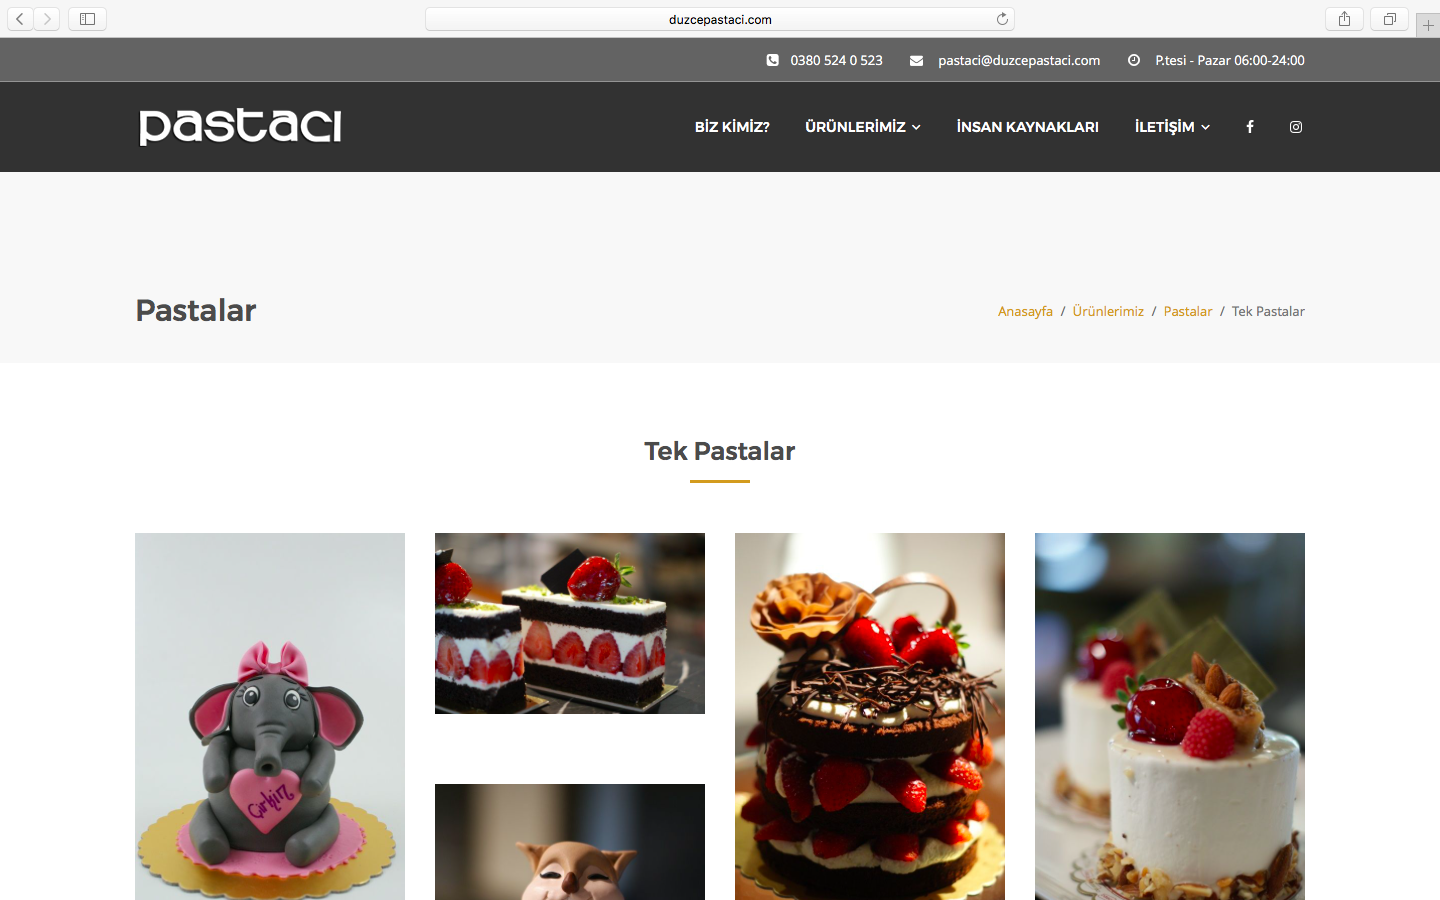Click the Pastacı logo
The width and height of the screenshot is (1440, 900).
point(240,127)
